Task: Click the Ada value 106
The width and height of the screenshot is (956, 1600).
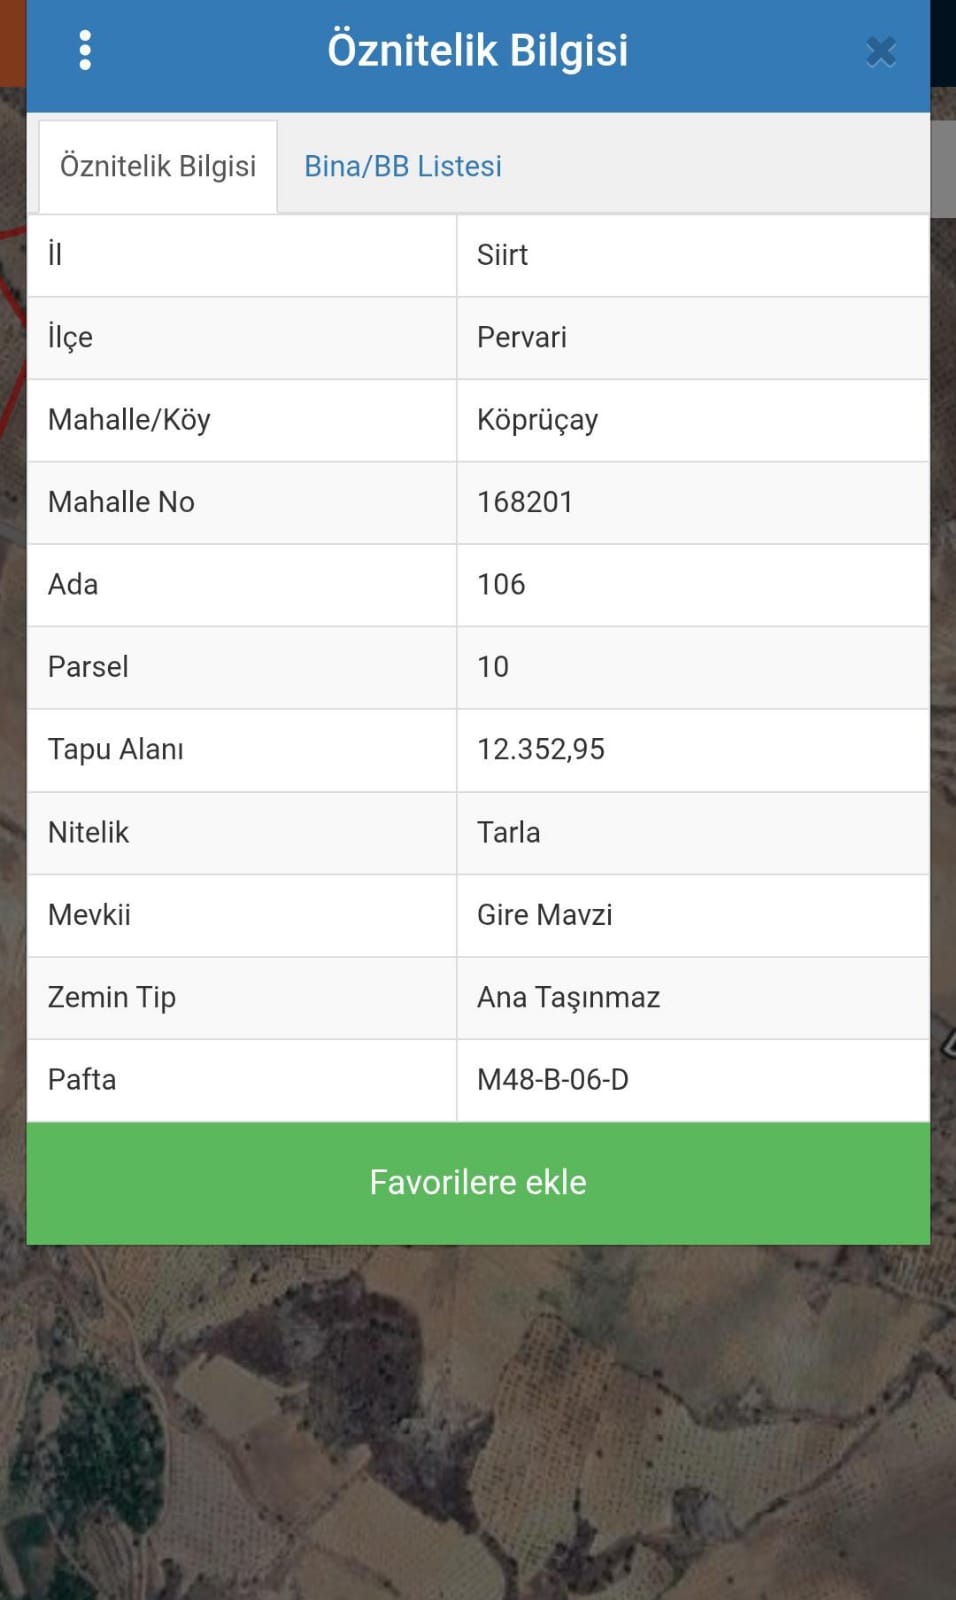Action: pyautogui.click(x=501, y=585)
